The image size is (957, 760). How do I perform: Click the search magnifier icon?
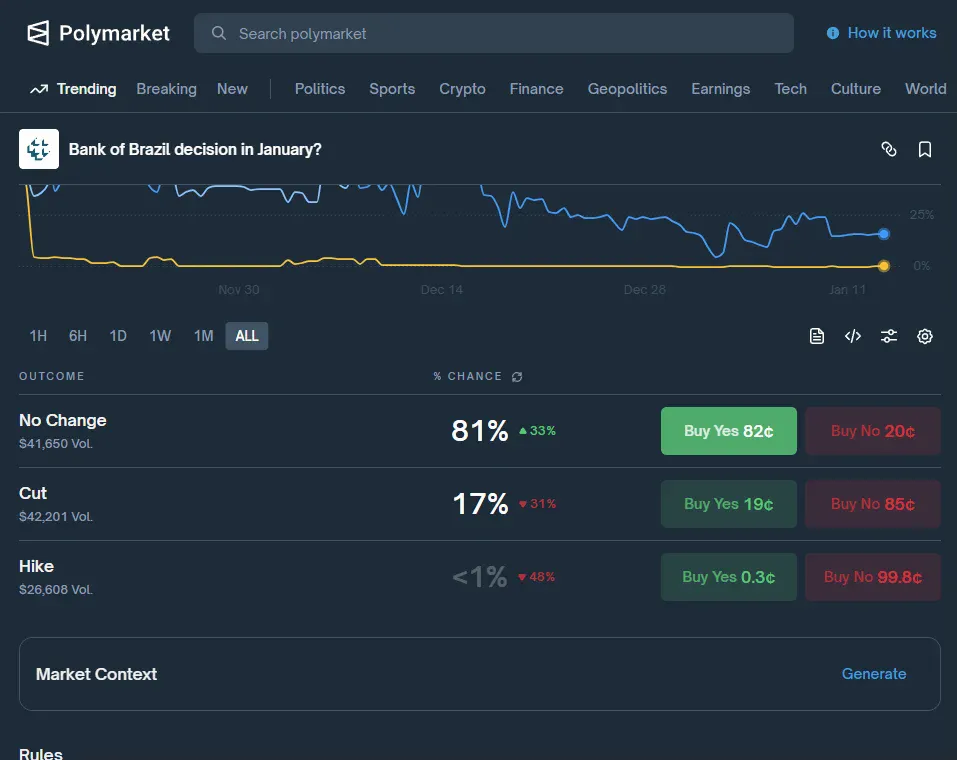tap(218, 33)
